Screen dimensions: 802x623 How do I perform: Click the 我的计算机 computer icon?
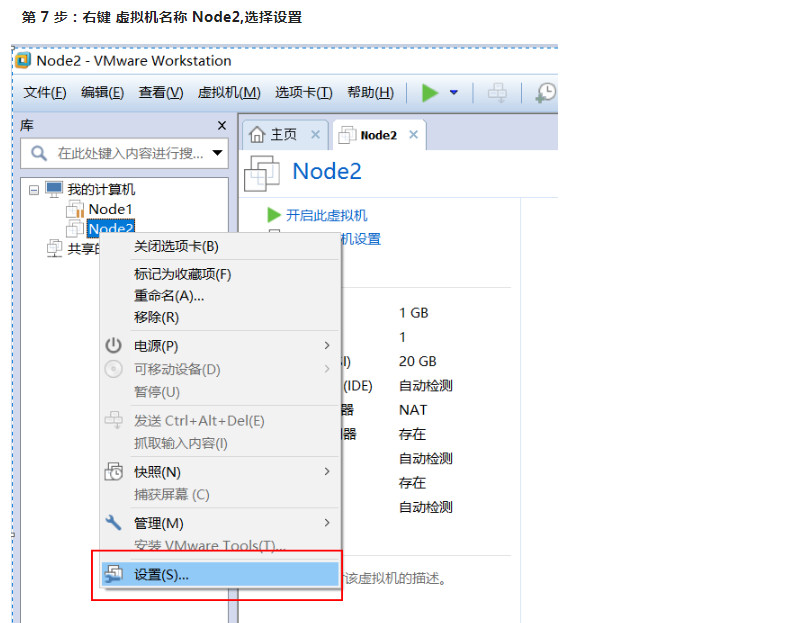coord(54,189)
